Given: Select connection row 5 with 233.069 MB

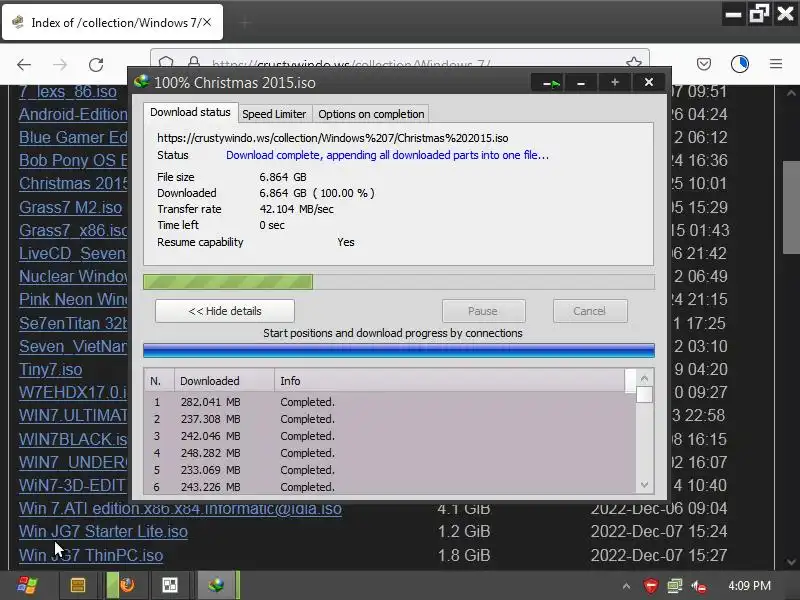Looking at the screenshot, I should point(390,470).
